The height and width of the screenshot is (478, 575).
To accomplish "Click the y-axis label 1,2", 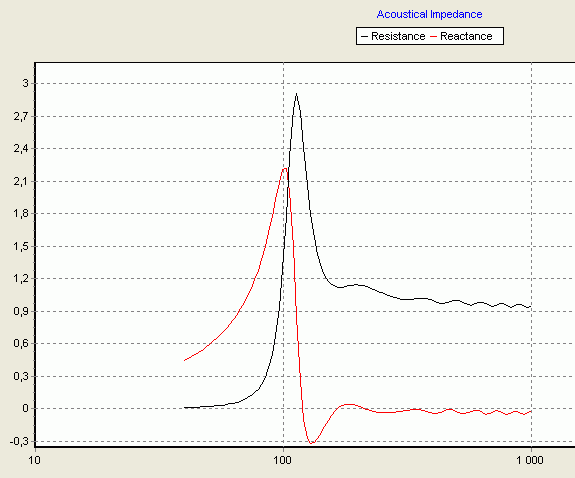I will coord(21,278).
